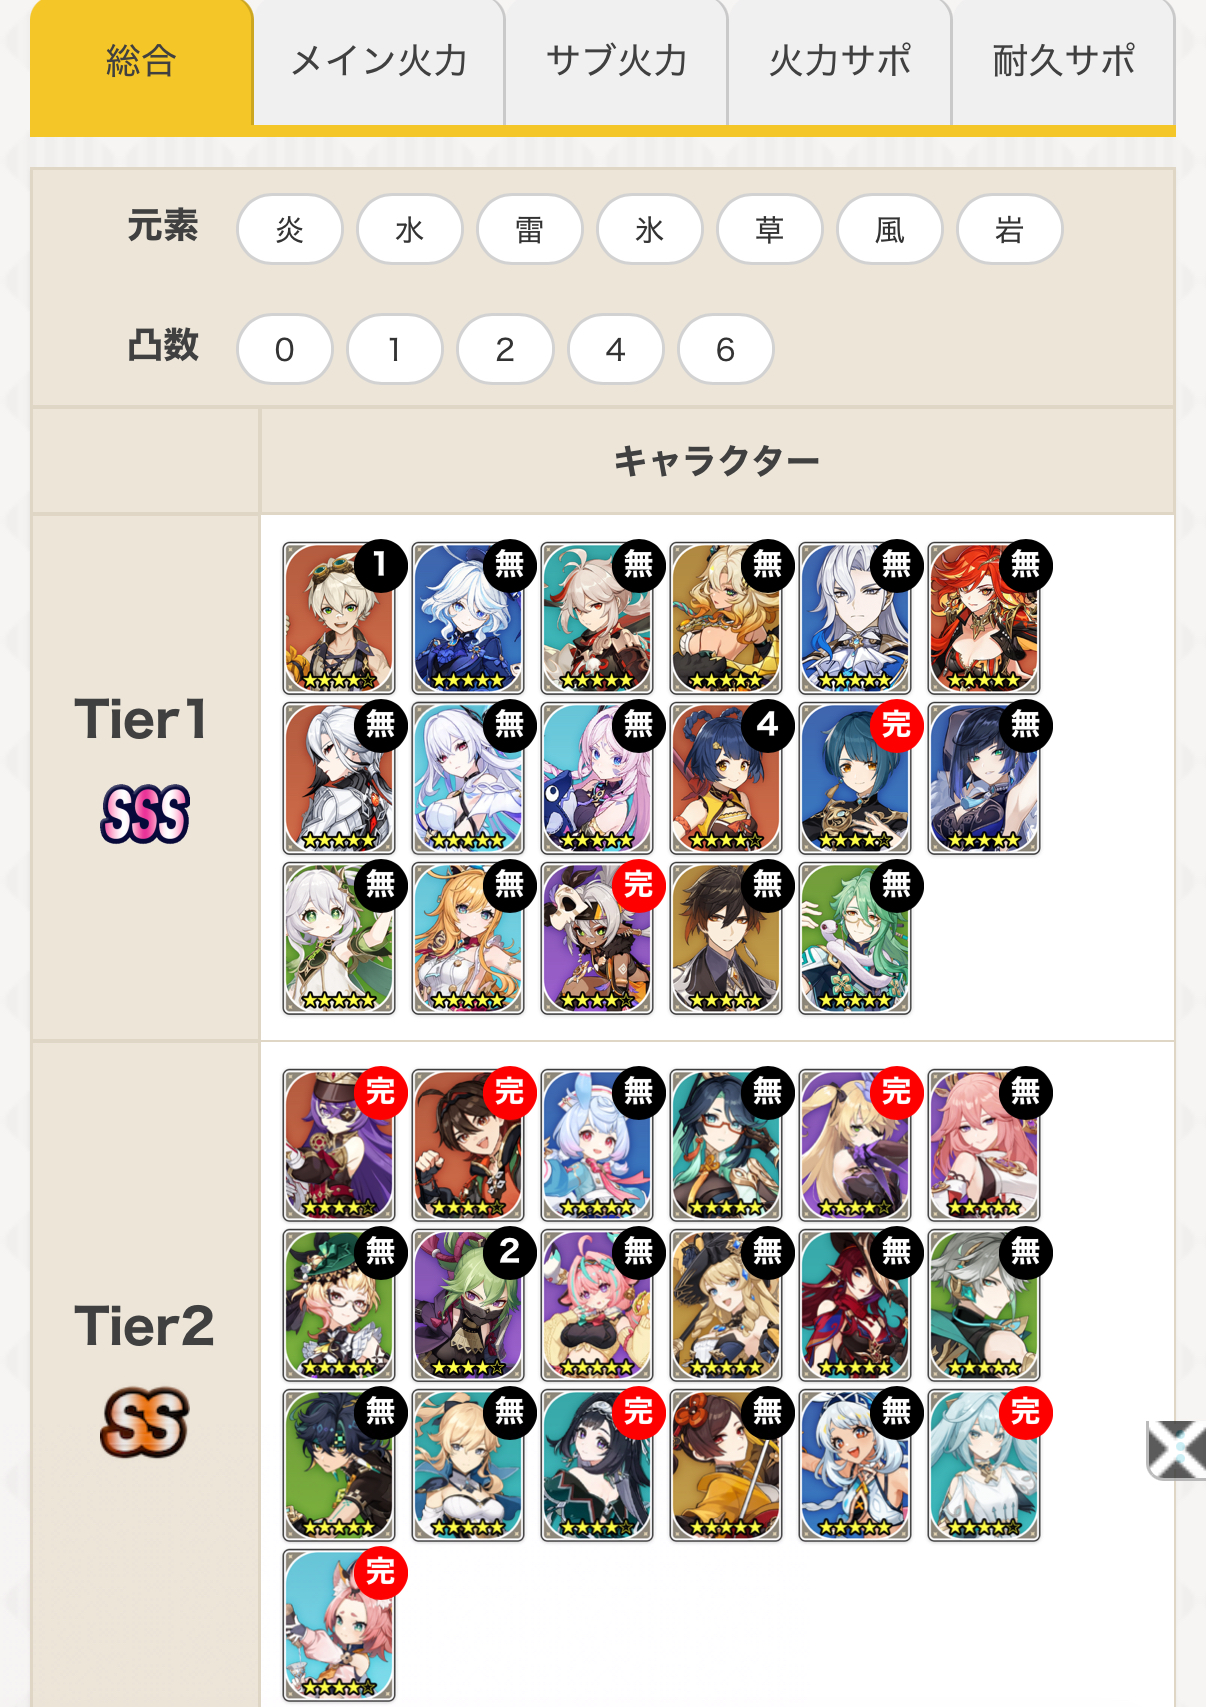This screenshot has height=1707, width=1206.
Task: Filter by 岩 element
Action: [x=1010, y=229]
